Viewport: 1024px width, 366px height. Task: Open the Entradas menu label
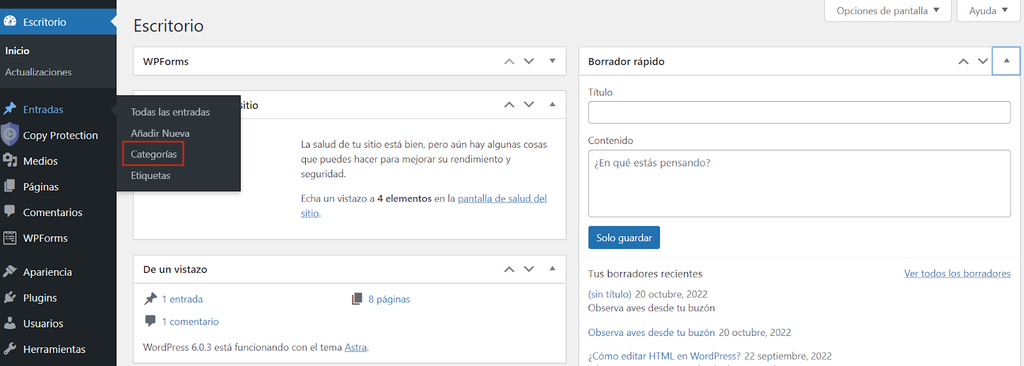coord(43,109)
